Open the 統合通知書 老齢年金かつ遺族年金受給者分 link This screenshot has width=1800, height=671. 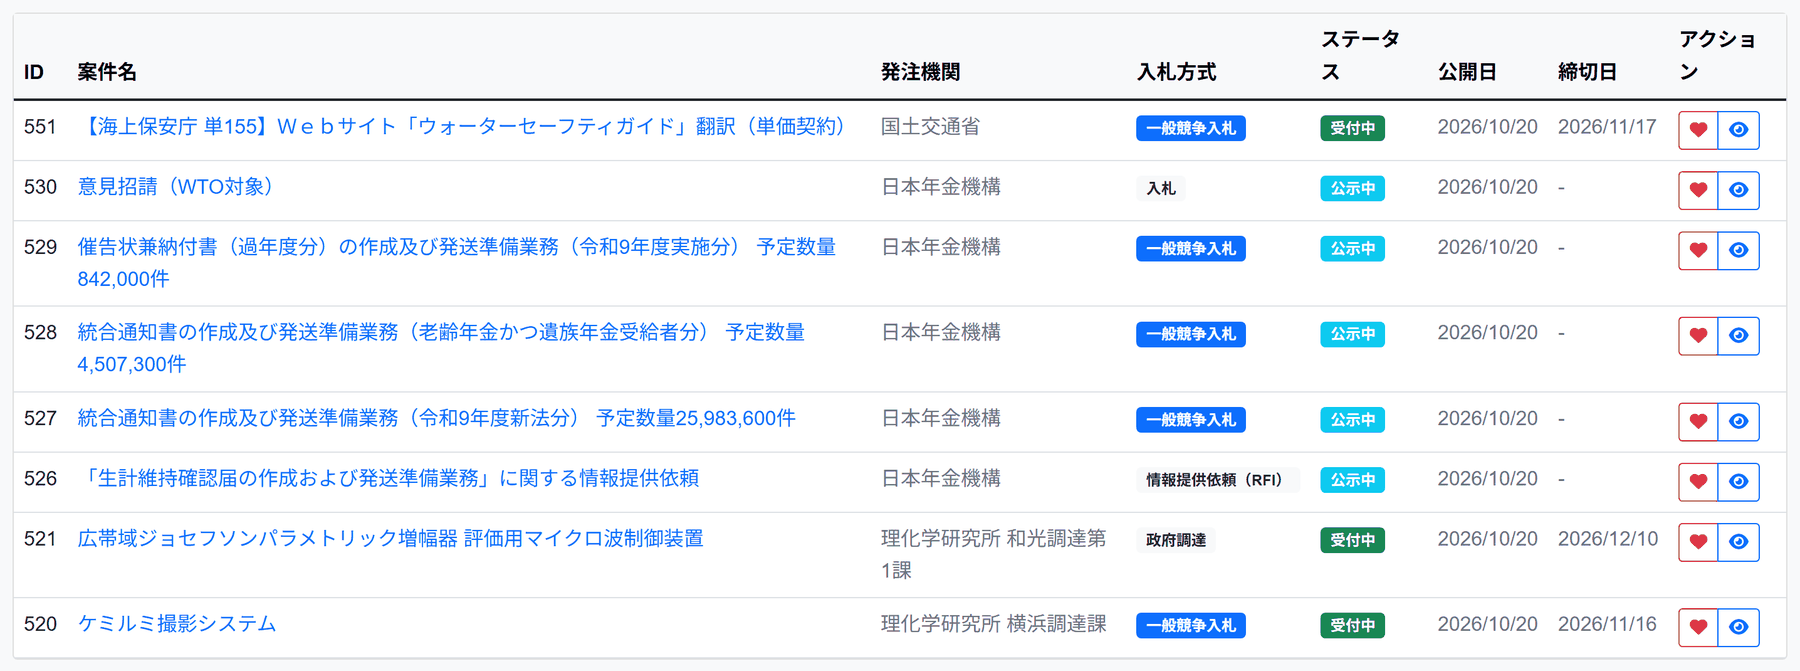click(x=441, y=348)
